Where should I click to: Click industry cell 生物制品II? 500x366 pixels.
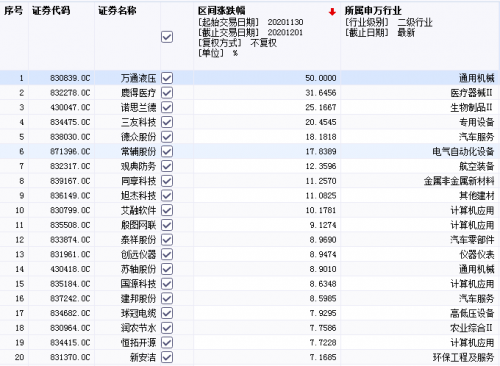click(x=472, y=107)
